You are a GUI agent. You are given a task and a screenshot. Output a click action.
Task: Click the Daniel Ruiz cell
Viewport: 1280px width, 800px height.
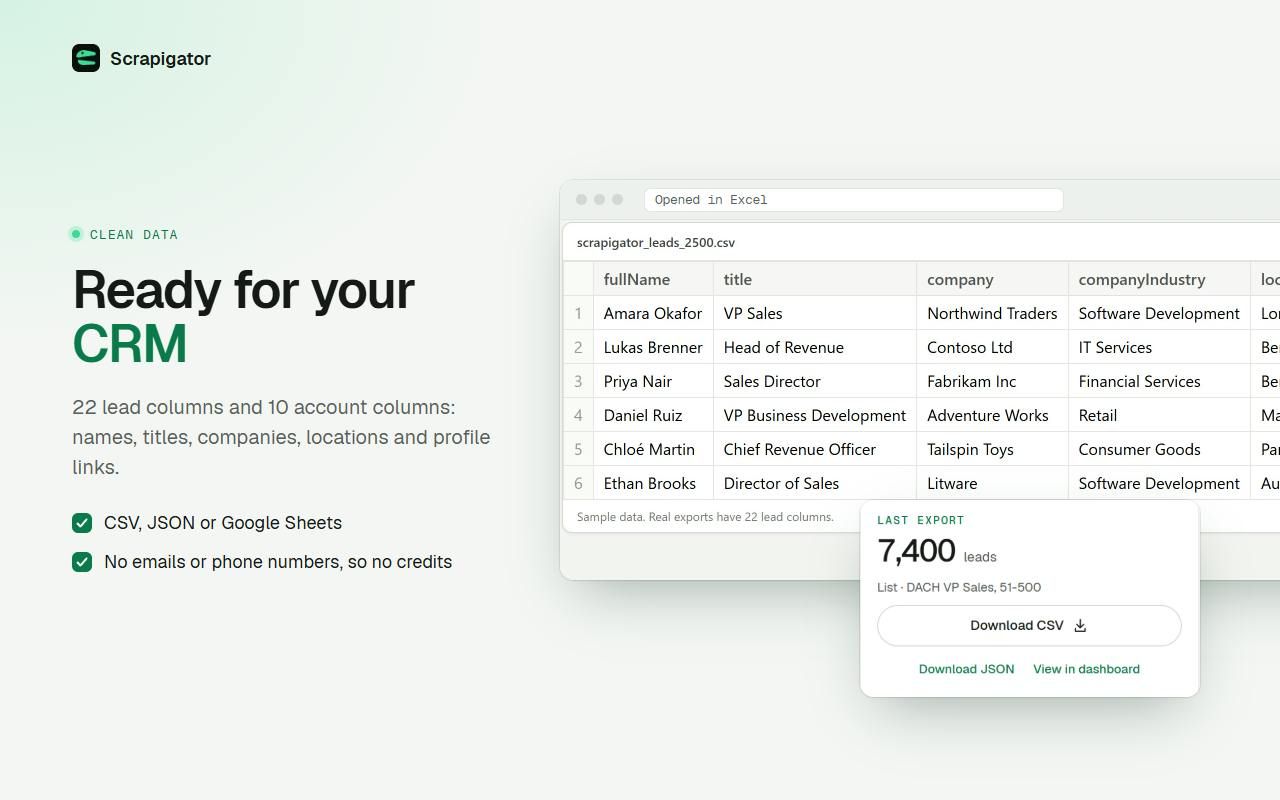(x=653, y=415)
